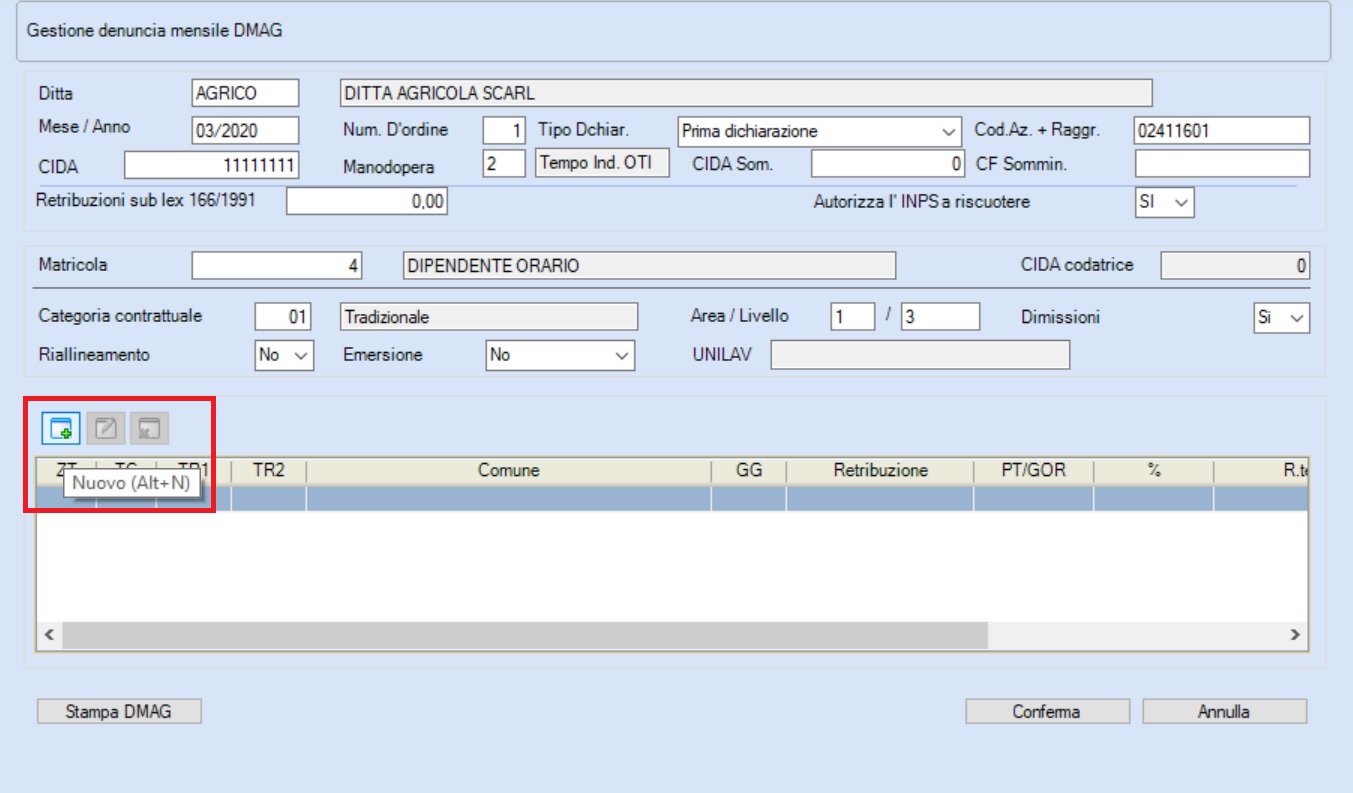
Task: Focus the Retribuzioni sub lex 166/1991 field
Action: 367,202
